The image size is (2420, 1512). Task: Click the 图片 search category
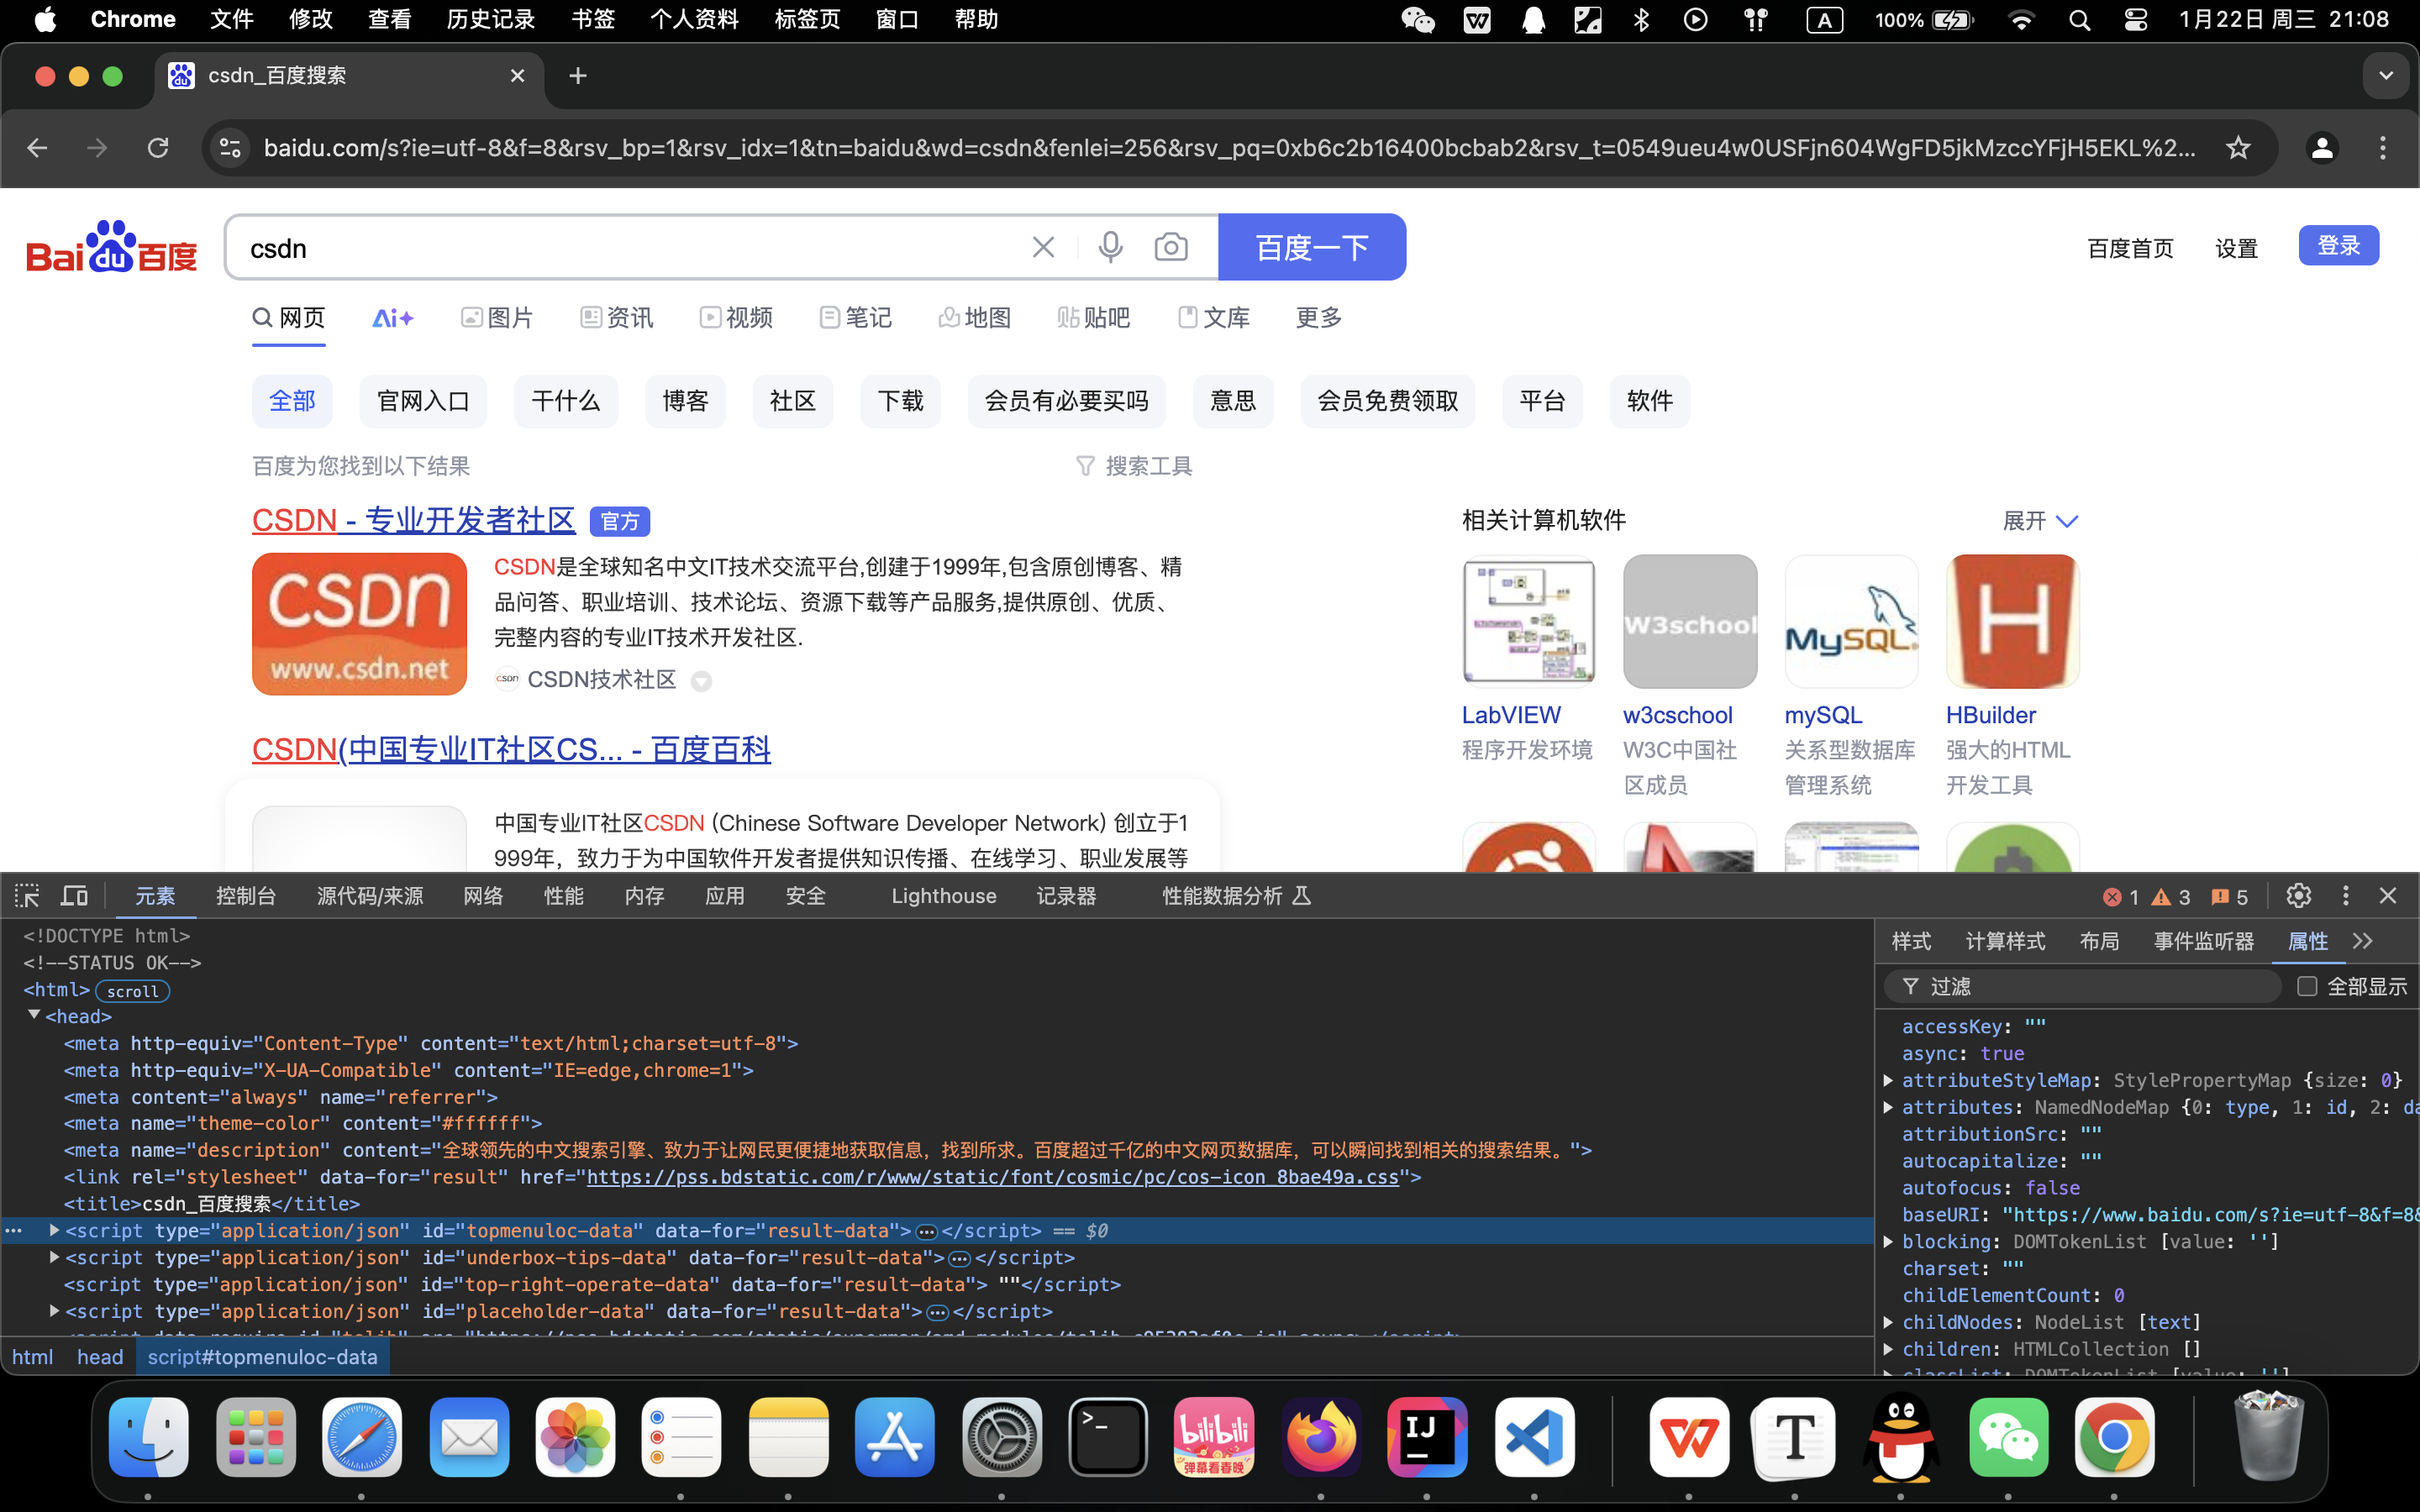[x=497, y=318]
